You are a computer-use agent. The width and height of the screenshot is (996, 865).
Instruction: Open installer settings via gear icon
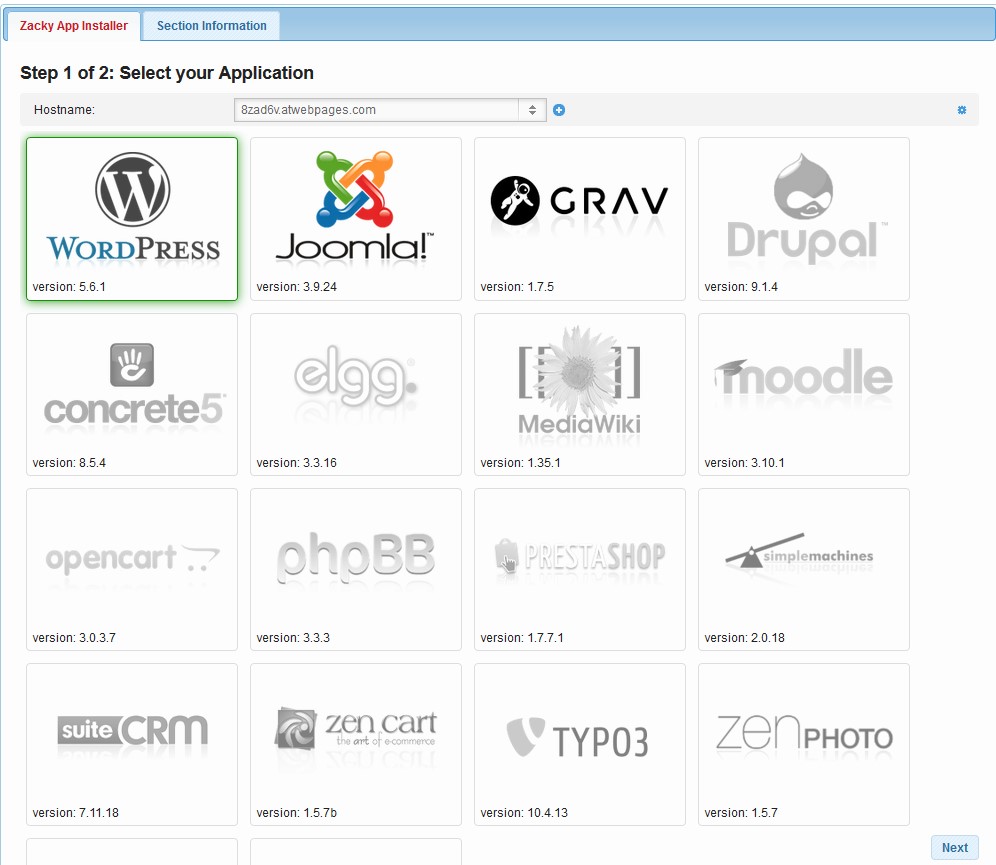point(962,110)
